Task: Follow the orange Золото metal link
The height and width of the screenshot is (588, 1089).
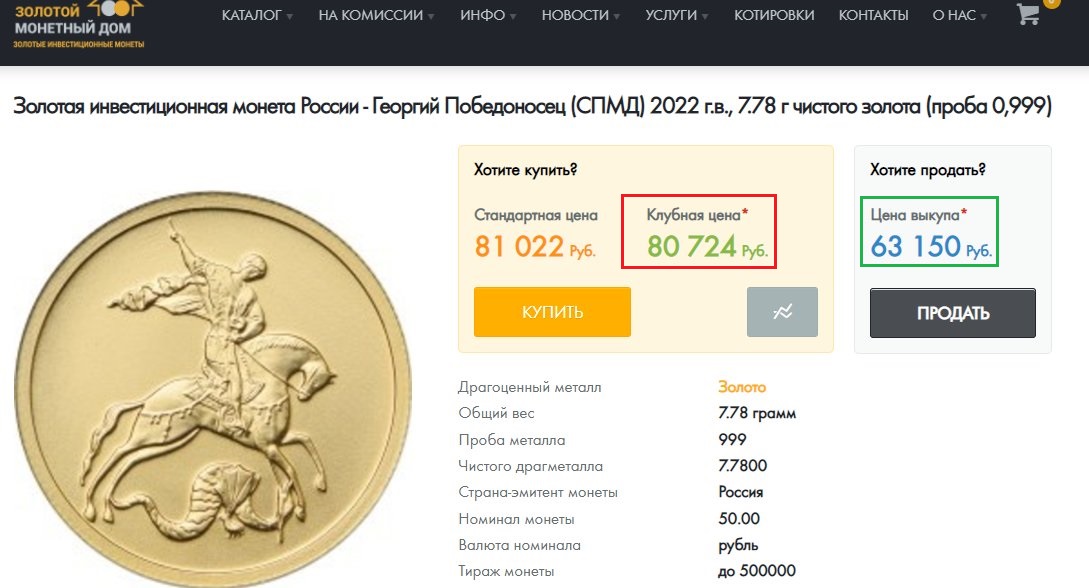Action: [x=742, y=387]
